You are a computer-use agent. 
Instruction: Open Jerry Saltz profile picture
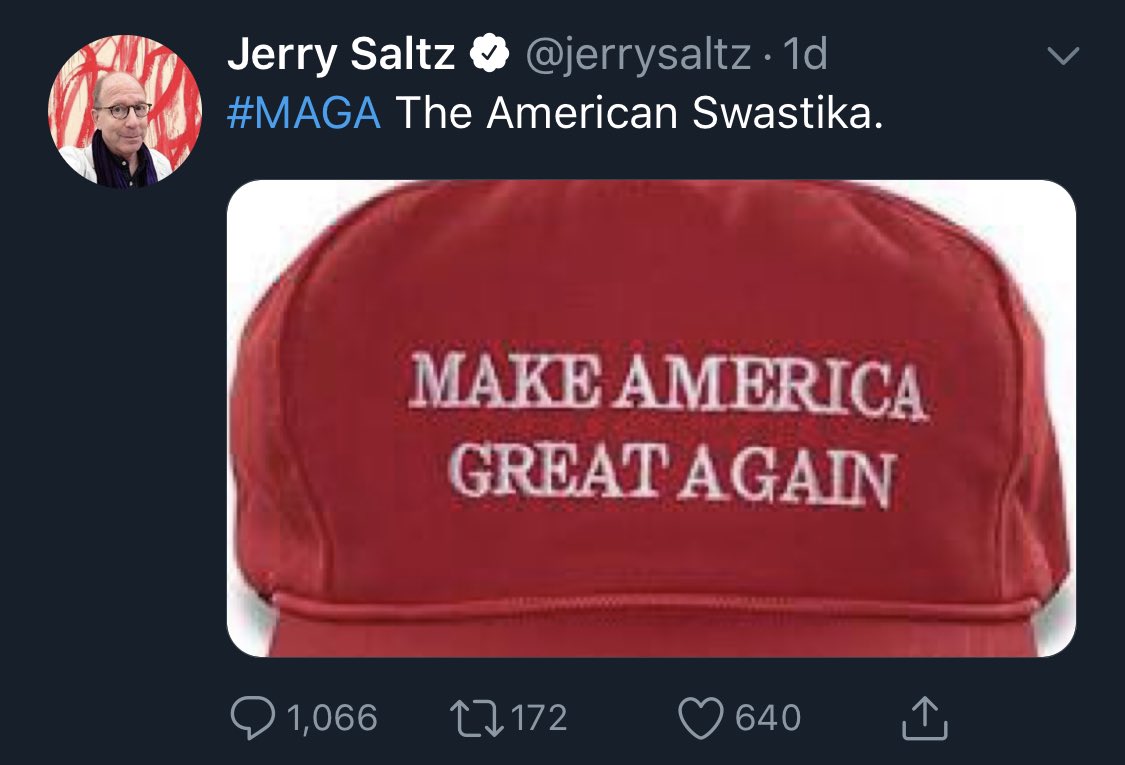pyautogui.click(x=125, y=111)
